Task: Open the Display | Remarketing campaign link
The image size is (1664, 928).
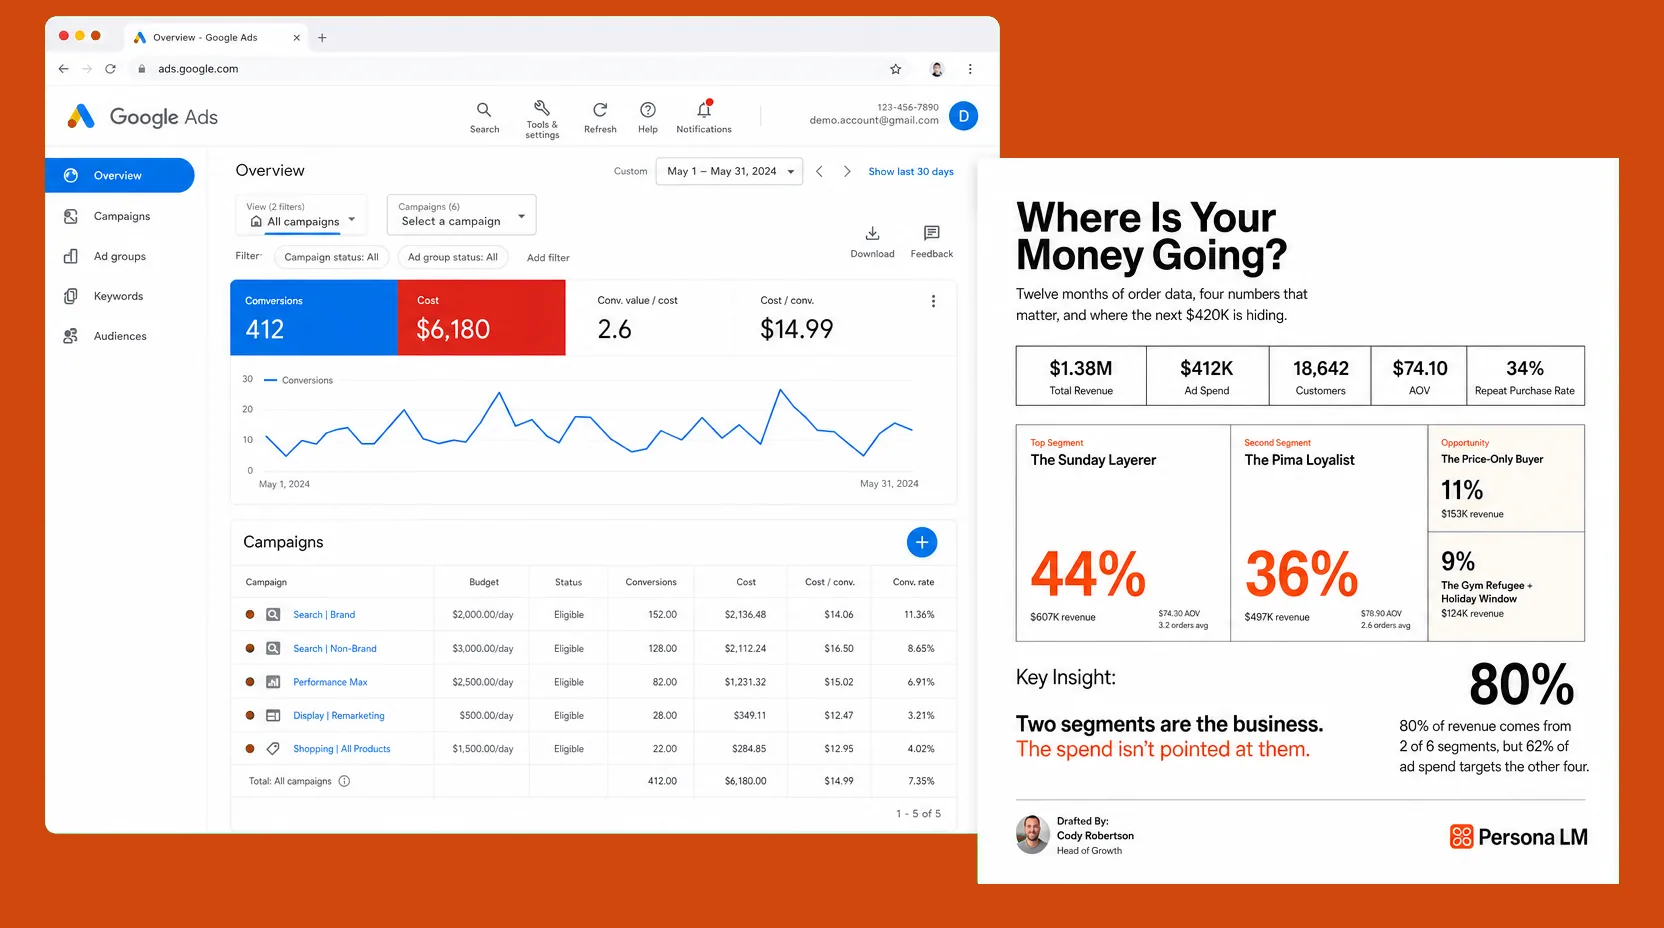Action: click(339, 716)
